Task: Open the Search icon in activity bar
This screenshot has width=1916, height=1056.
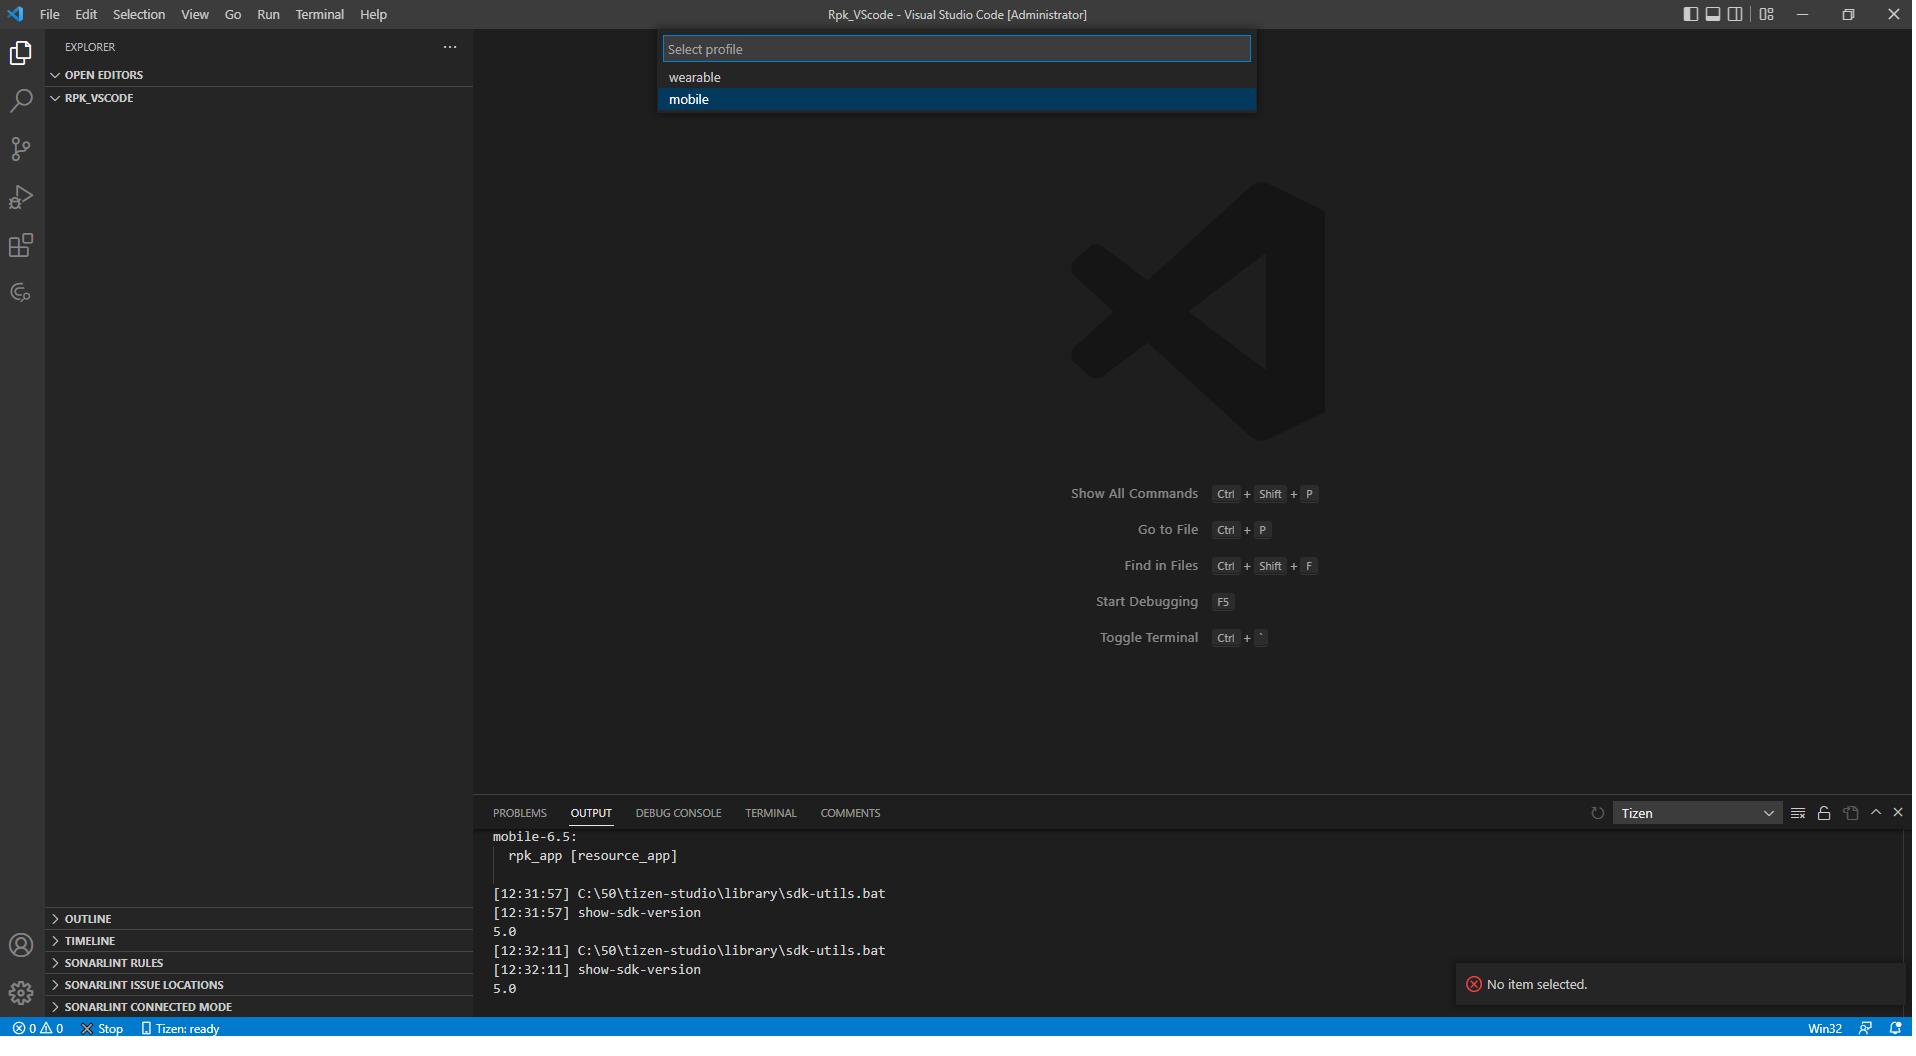Action: 21,101
